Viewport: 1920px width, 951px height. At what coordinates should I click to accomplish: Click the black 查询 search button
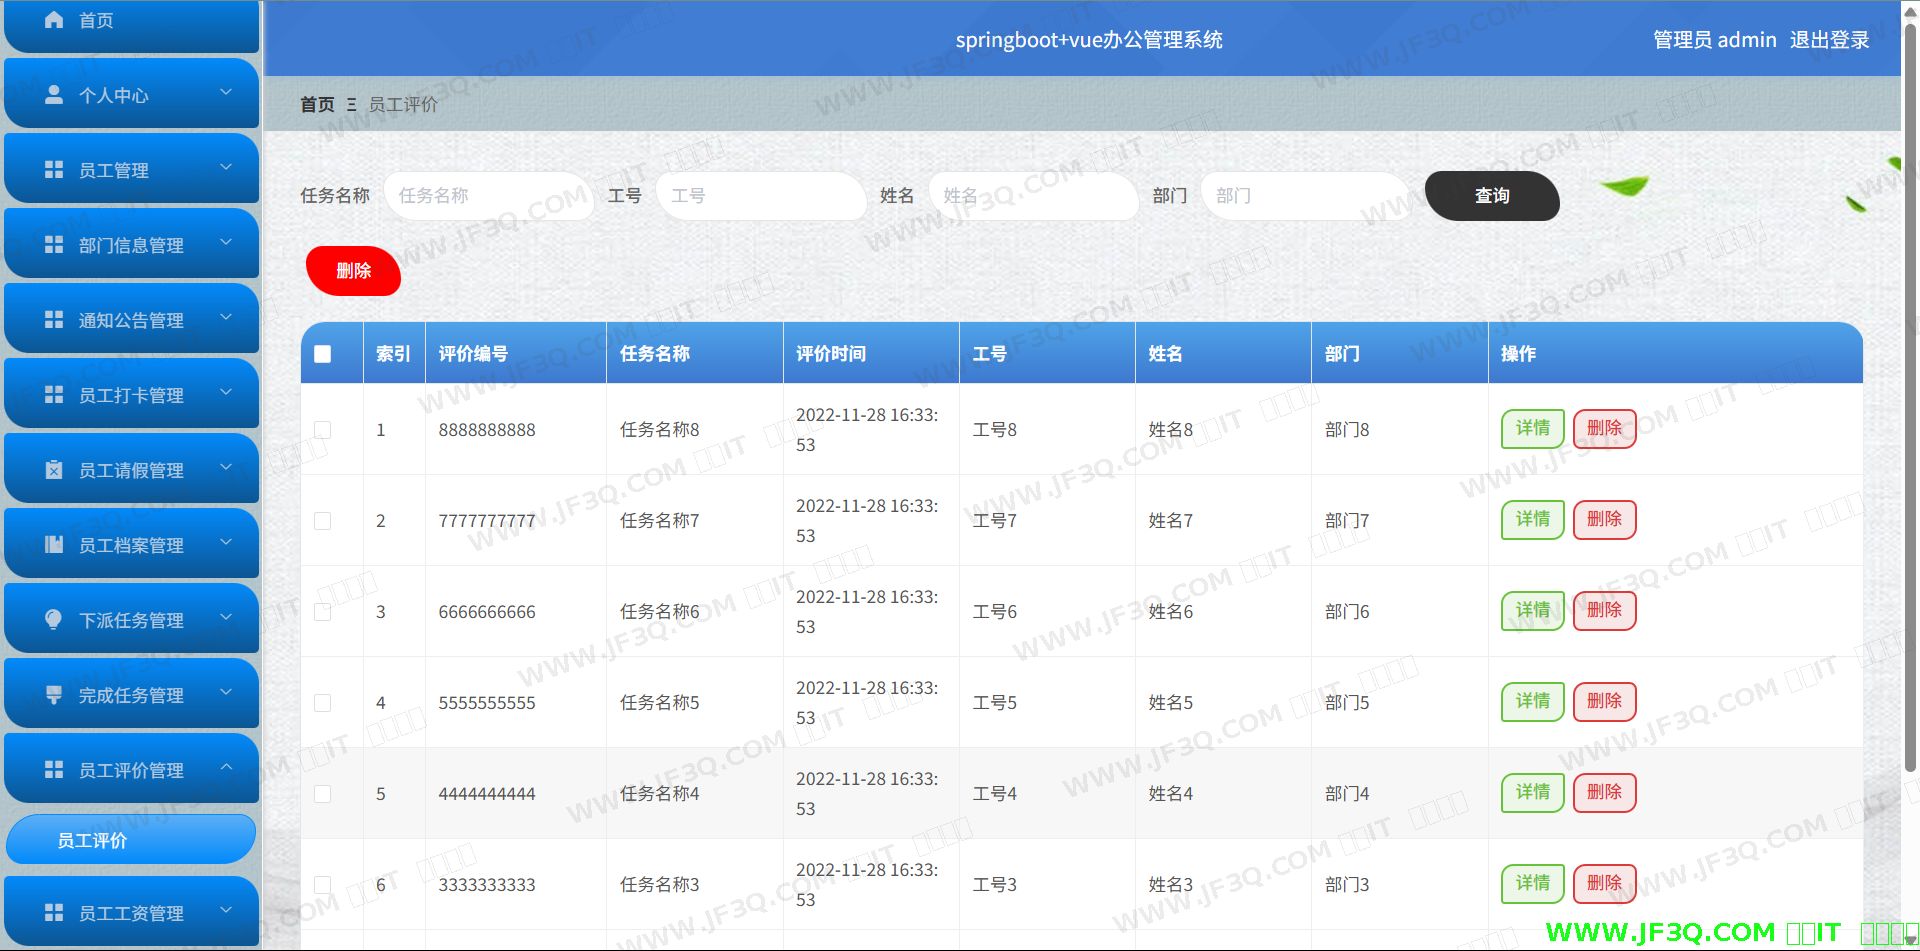coord(1491,196)
